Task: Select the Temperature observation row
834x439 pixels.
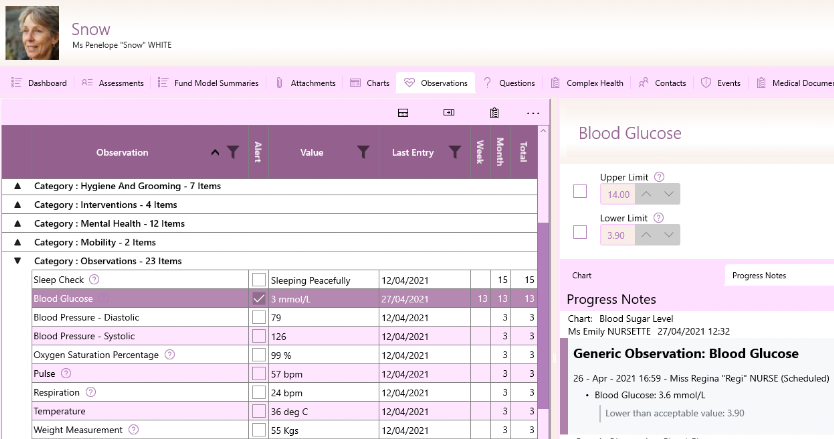Action: click(285, 411)
